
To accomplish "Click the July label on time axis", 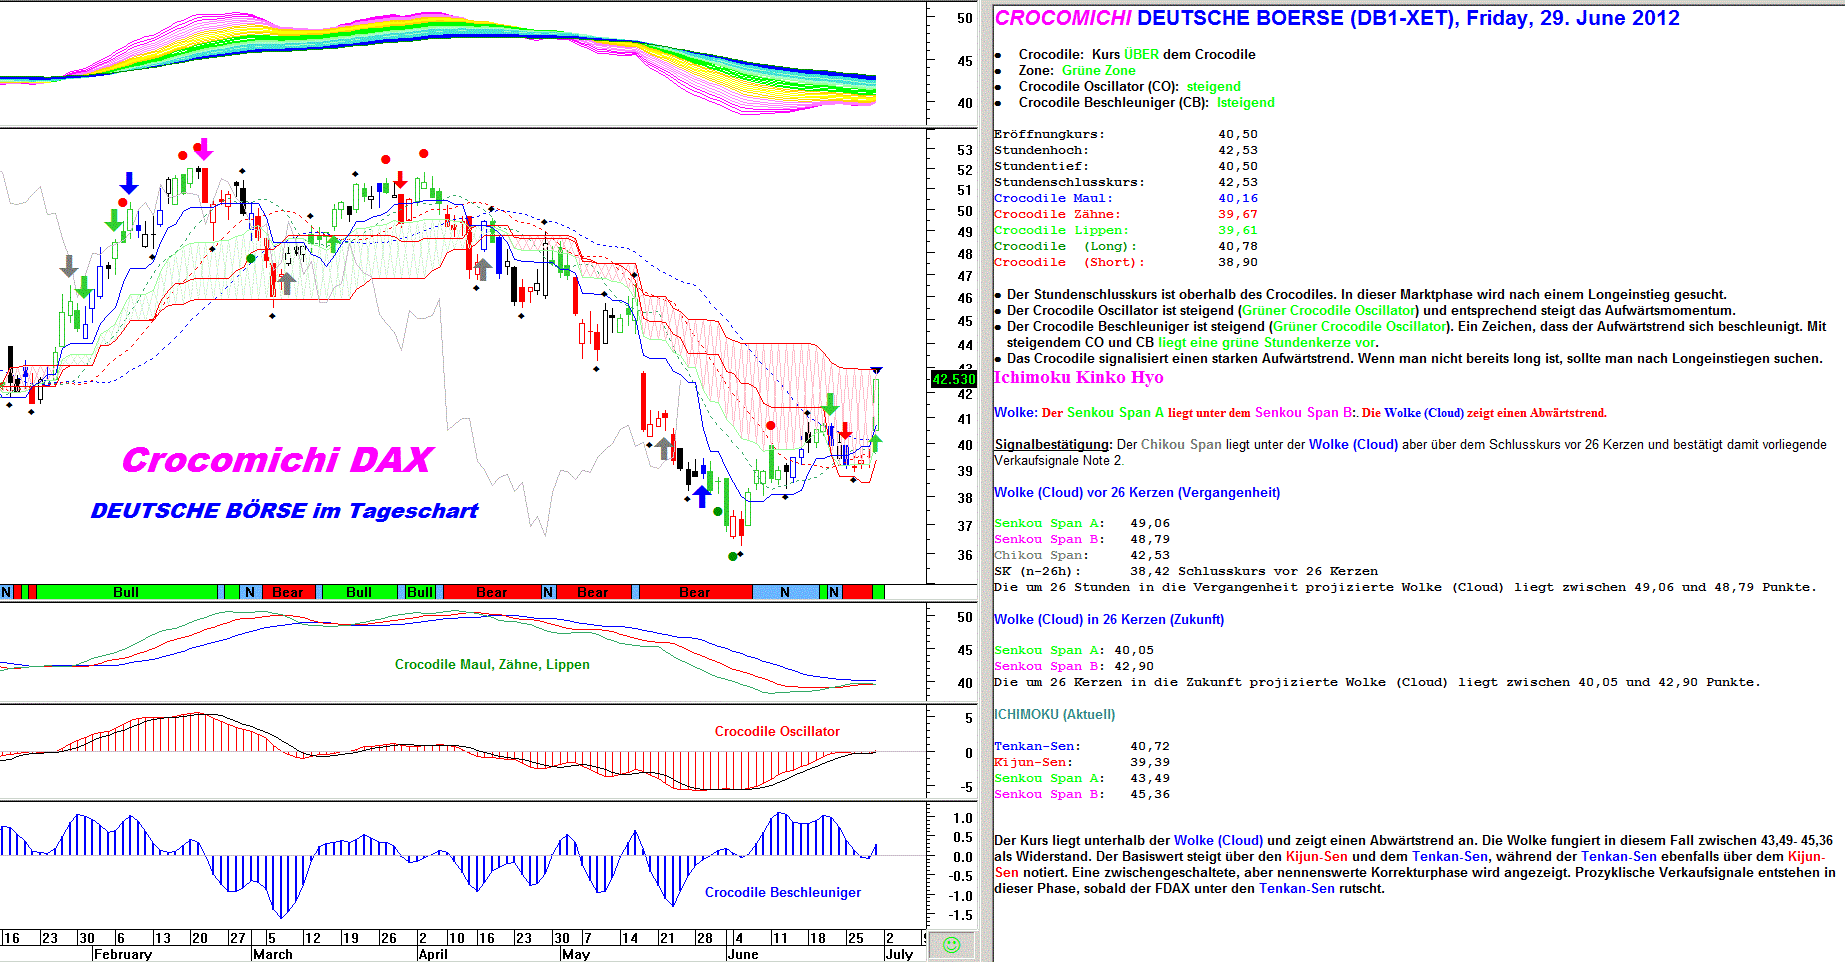I will 899,954.
